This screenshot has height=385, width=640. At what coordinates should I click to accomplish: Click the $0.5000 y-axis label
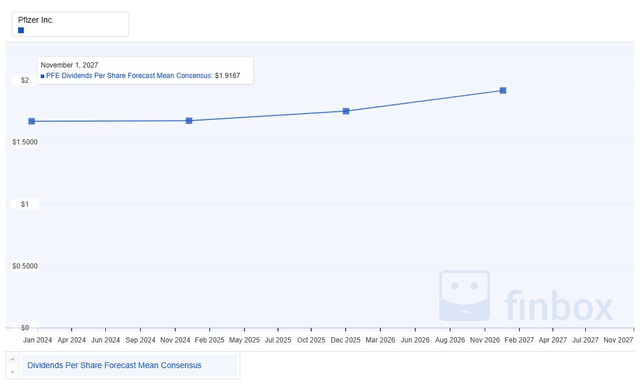[25, 266]
